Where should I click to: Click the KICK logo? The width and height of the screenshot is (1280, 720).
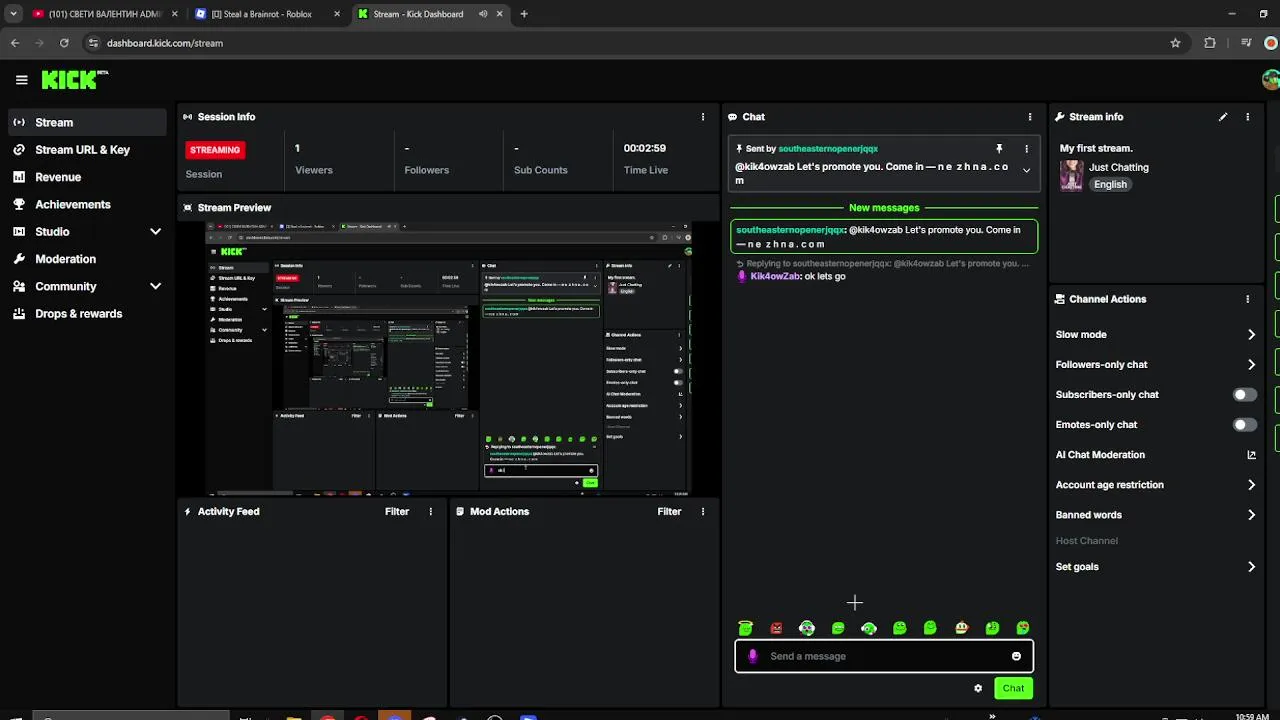(74, 80)
